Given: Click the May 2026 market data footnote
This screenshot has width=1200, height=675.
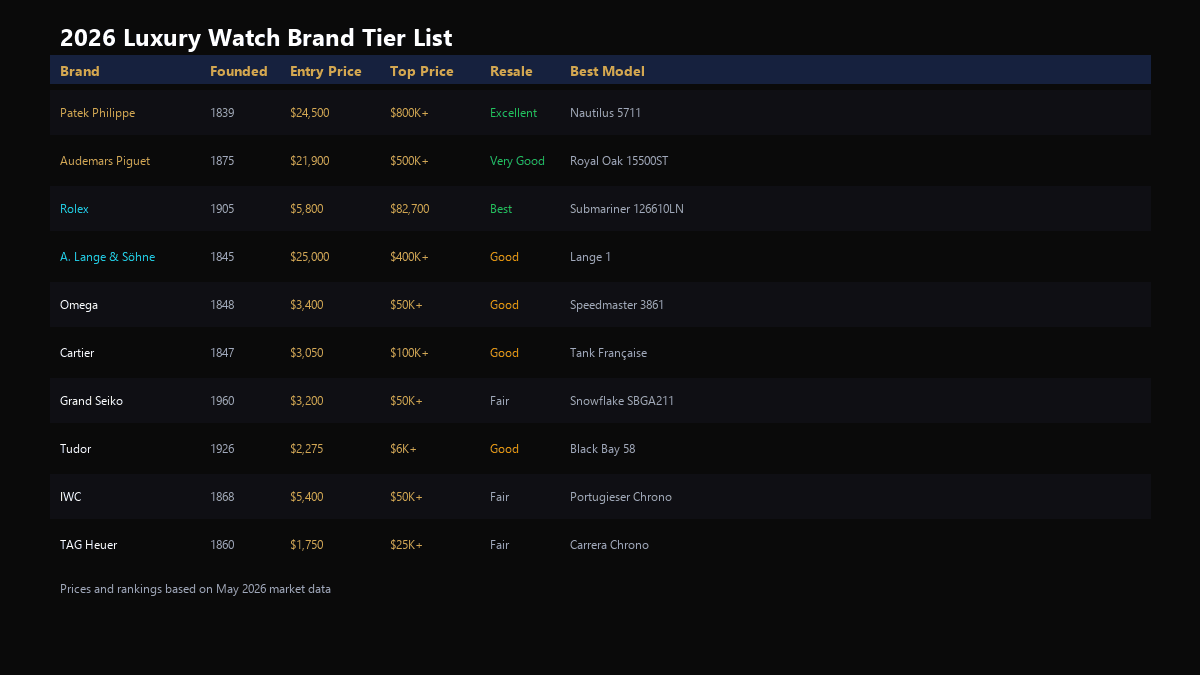Looking at the screenshot, I should coord(195,589).
